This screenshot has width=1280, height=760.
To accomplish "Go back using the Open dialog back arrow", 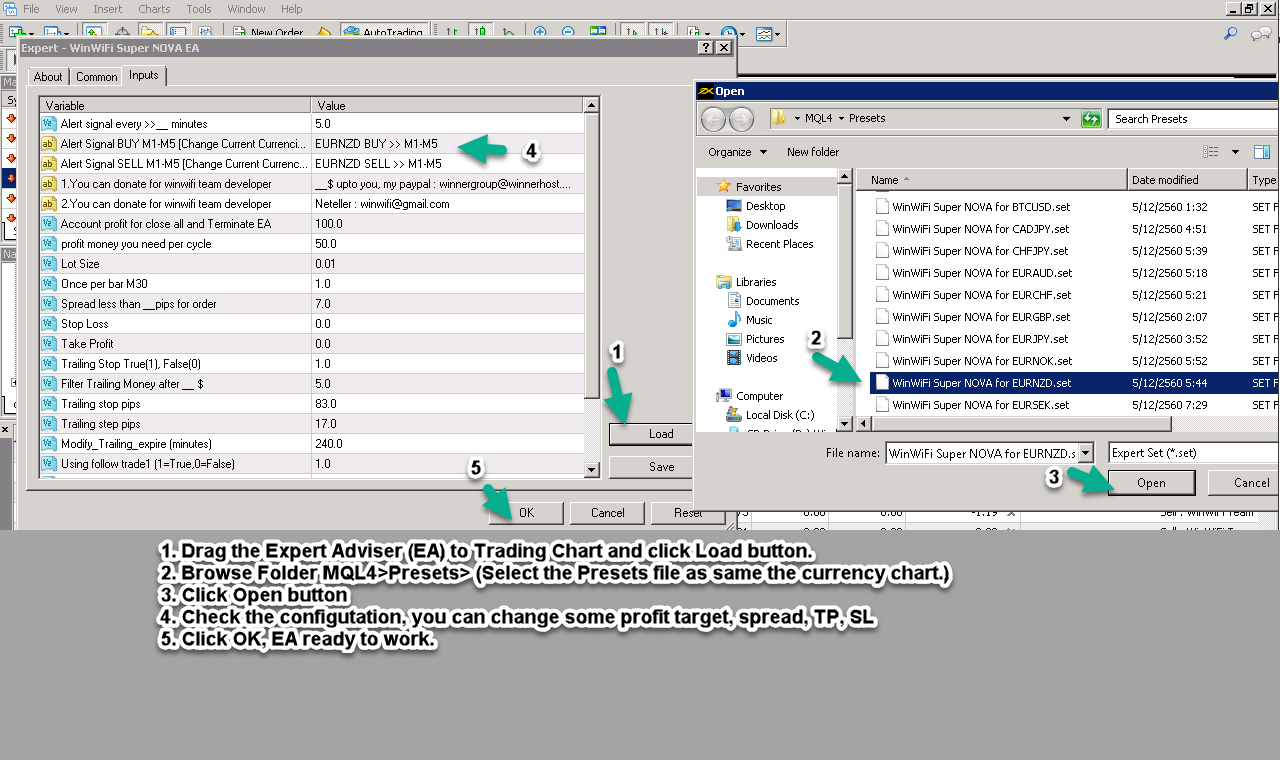I will 713,119.
